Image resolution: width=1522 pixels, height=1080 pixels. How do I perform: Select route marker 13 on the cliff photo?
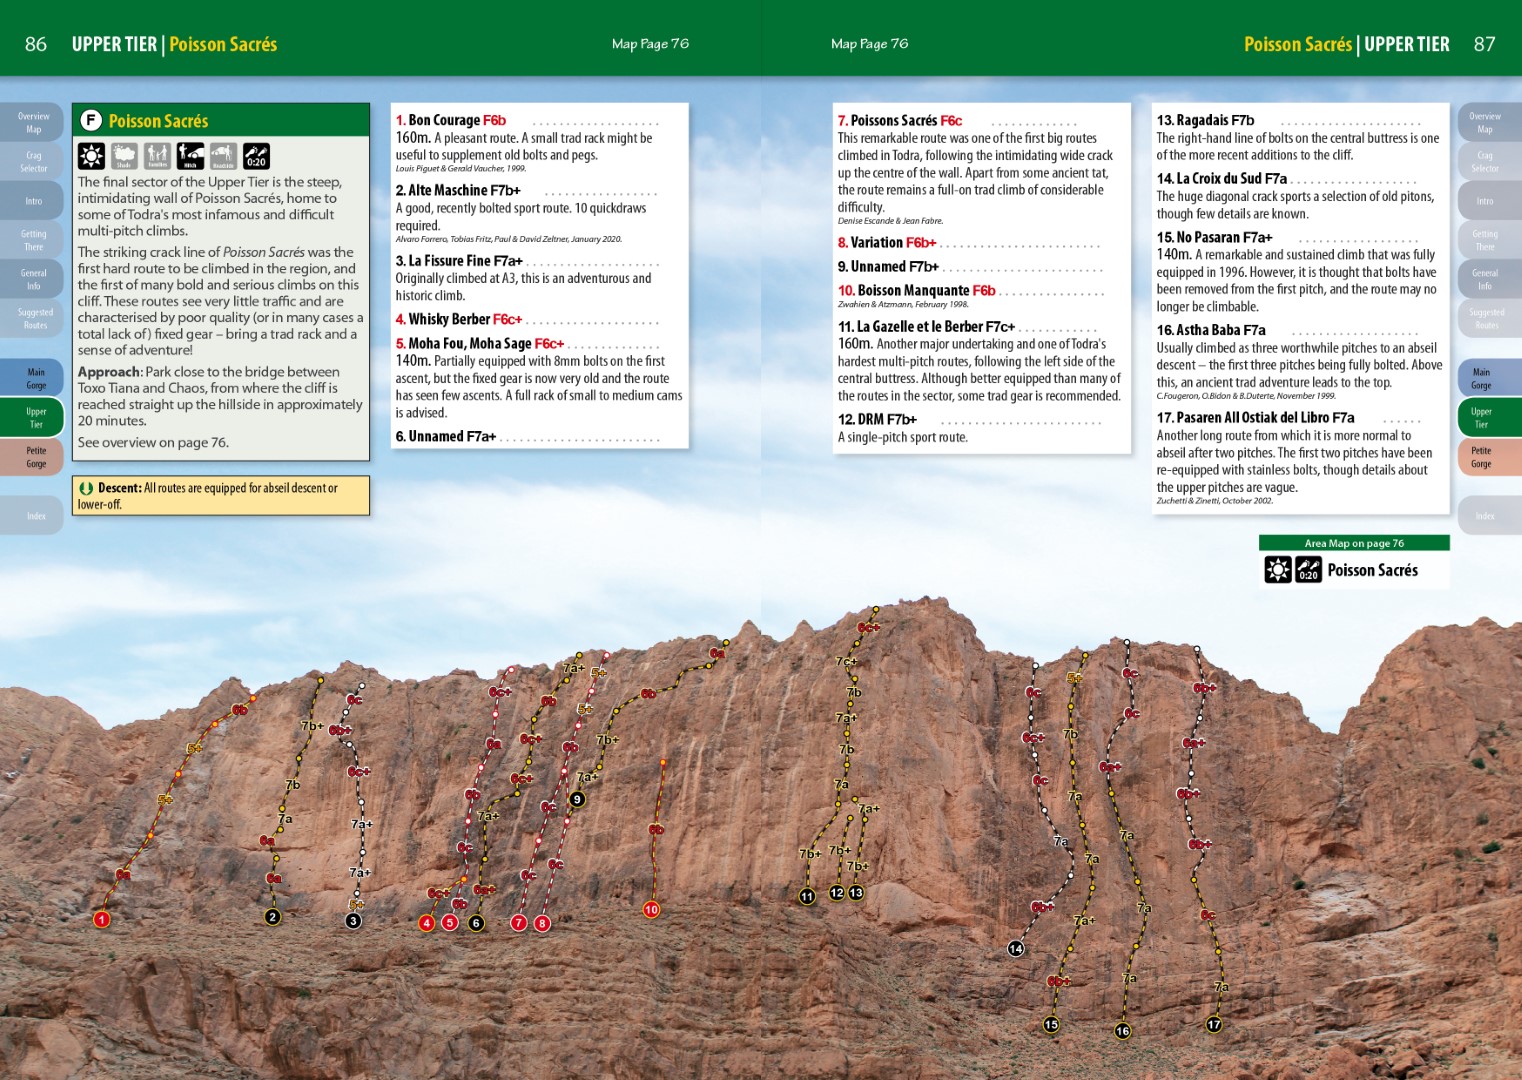pos(856,892)
